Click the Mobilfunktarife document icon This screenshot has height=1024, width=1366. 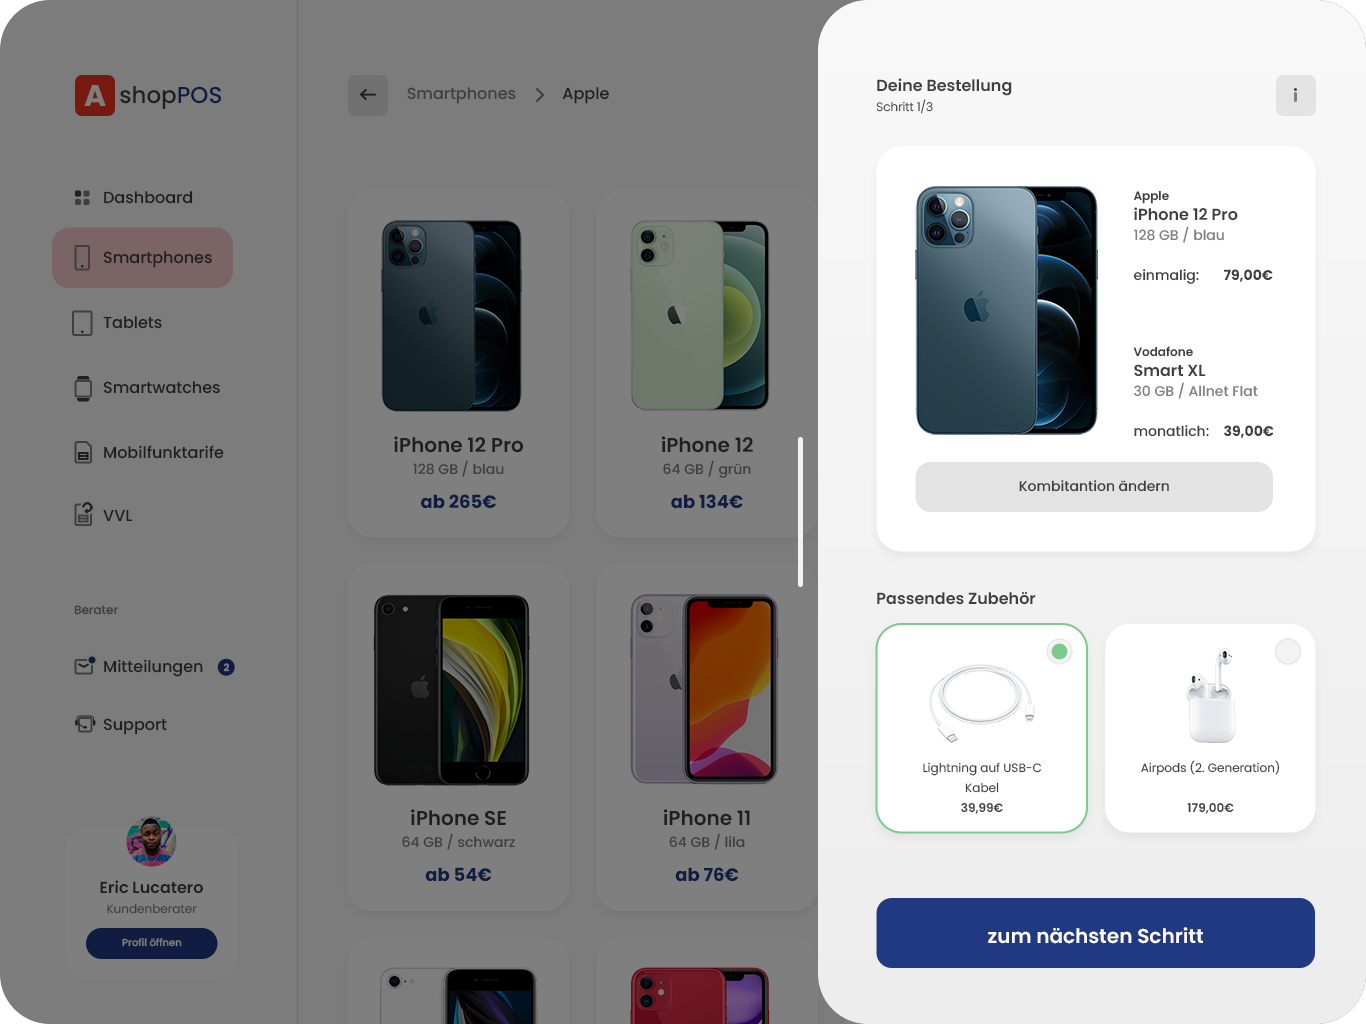coord(83,453)
